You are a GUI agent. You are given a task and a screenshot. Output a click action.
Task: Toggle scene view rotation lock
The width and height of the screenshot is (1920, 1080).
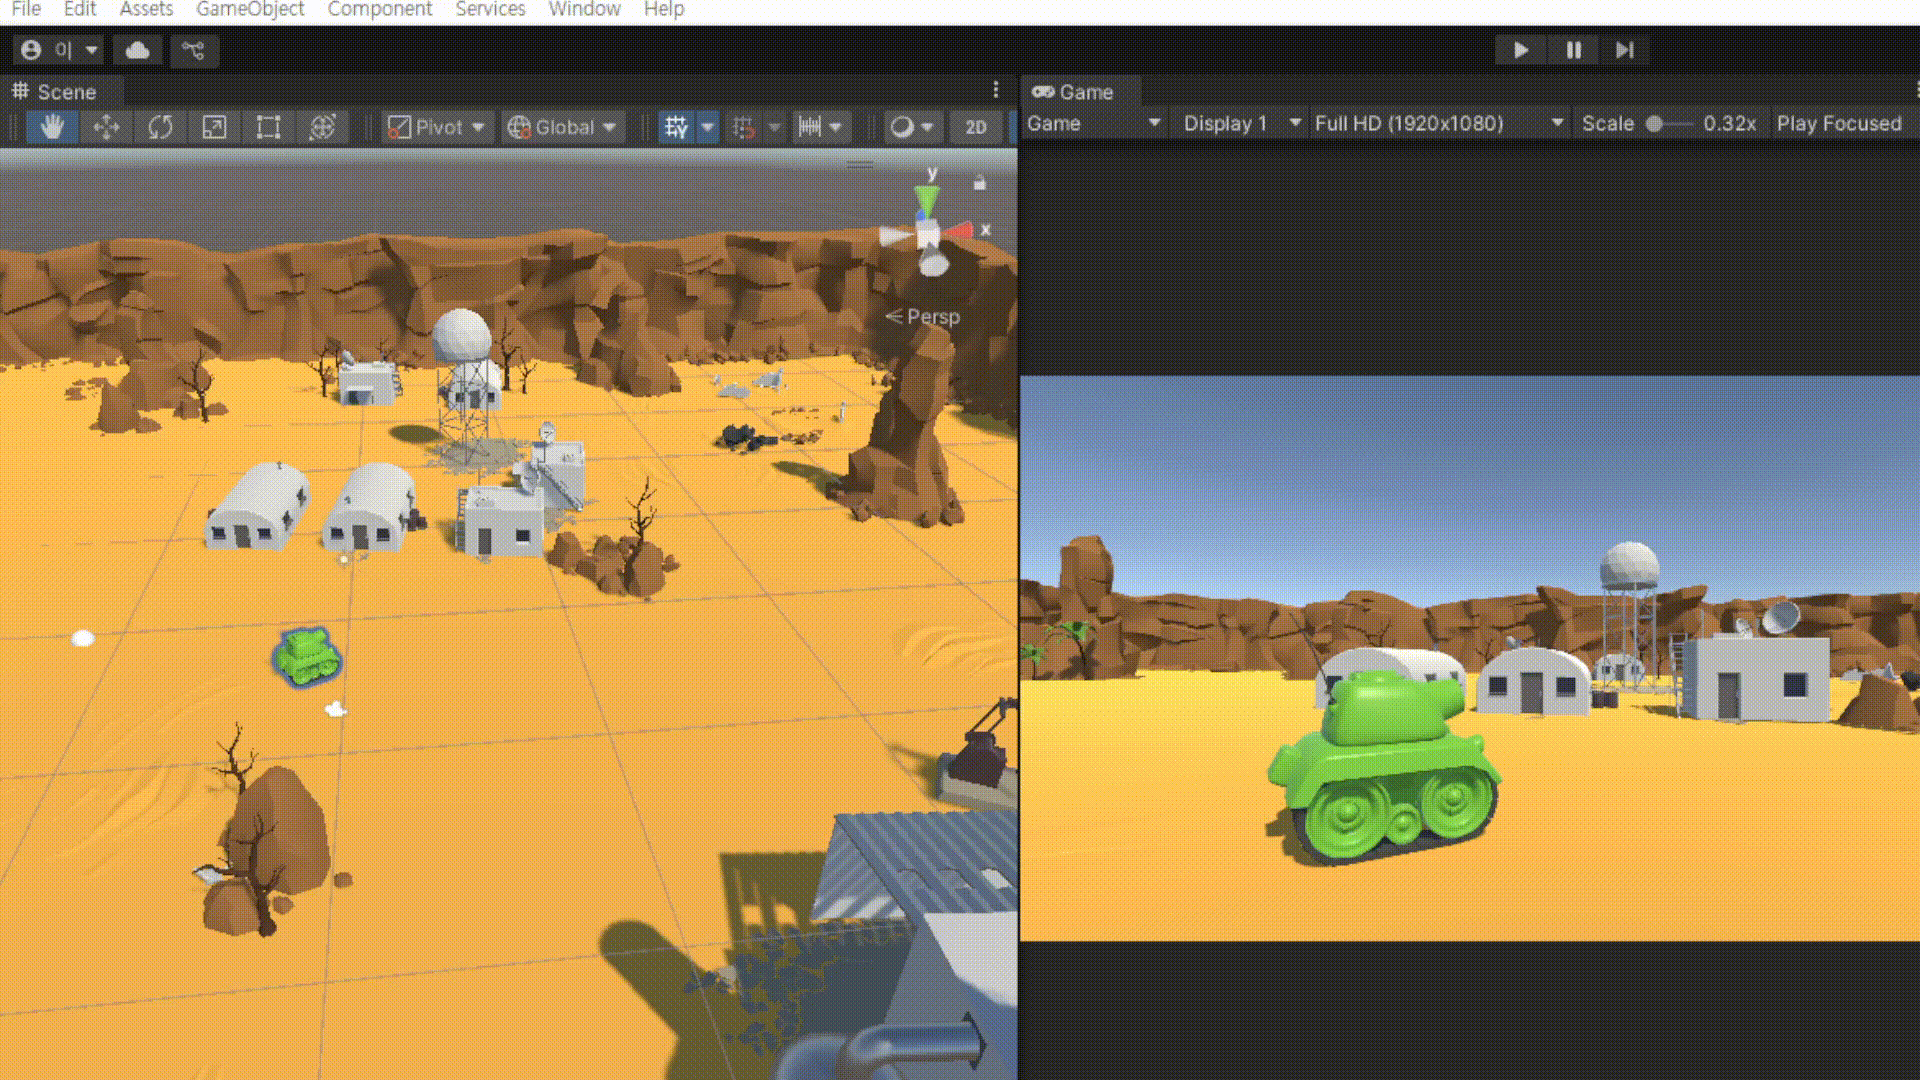[x=980, y=183]
